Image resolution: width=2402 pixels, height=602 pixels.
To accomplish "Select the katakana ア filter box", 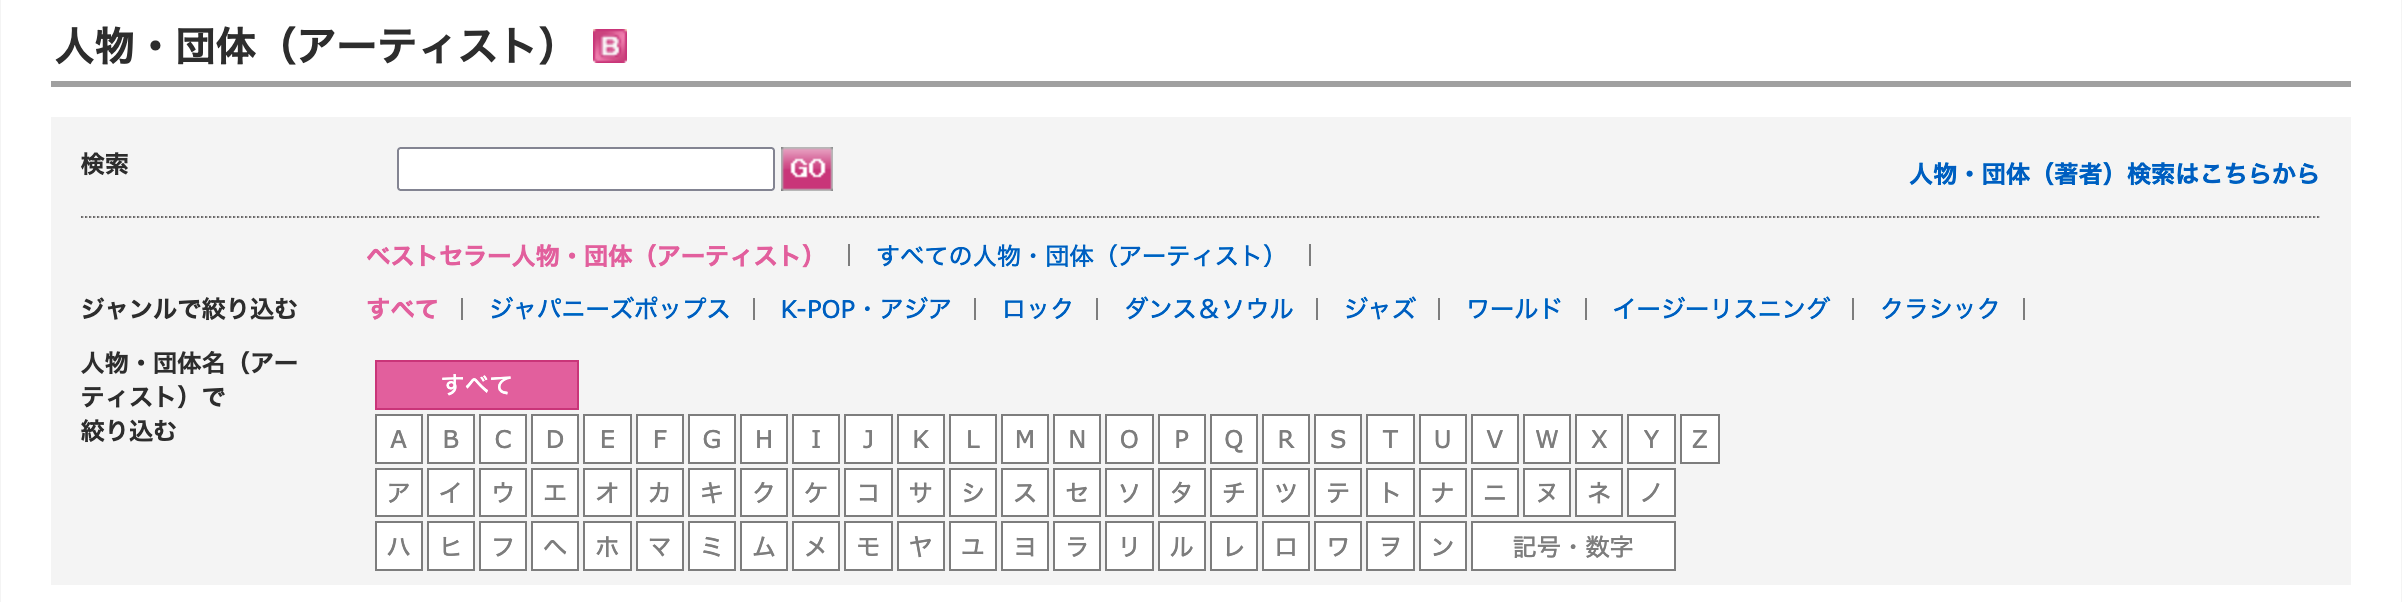I will 399,493.
